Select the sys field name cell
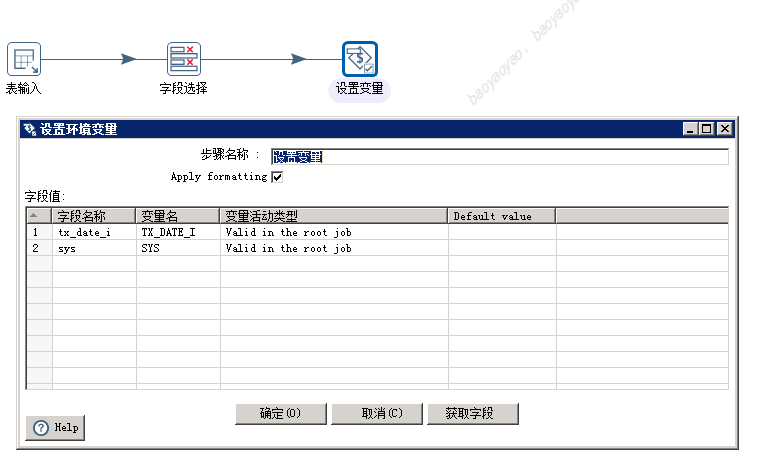 (94, 248)
